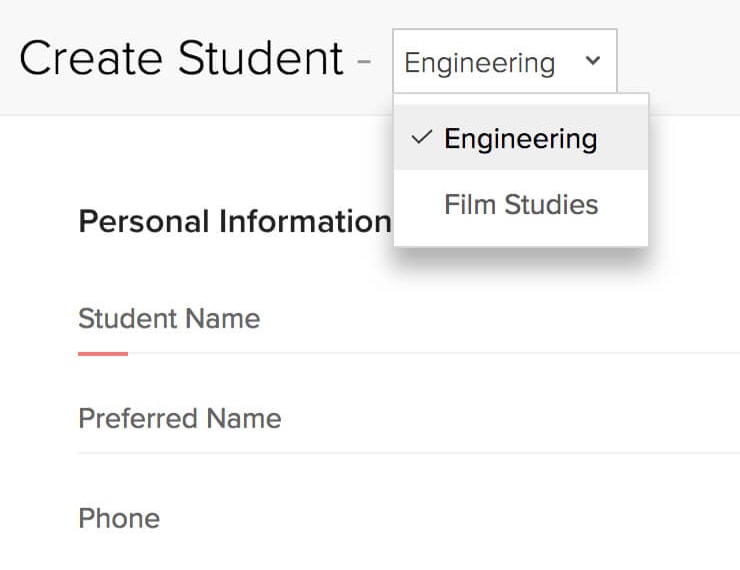740x570 pixels.
Task: Click the Preferred Name label text
Action: pyautogui.click(x=180, y=419)
